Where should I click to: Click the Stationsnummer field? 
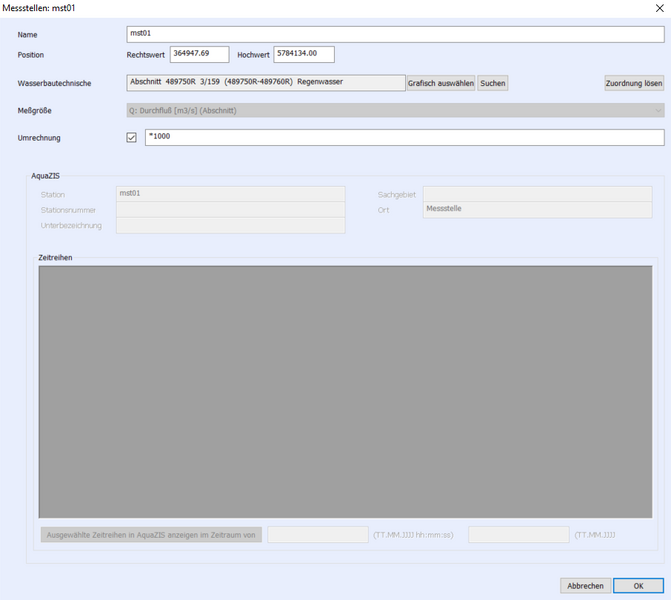pos(231,210)
